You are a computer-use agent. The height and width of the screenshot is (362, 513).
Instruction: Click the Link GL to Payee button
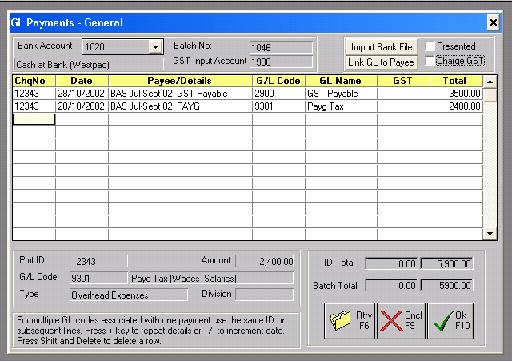pyautogui.click(x=381, y=62)
